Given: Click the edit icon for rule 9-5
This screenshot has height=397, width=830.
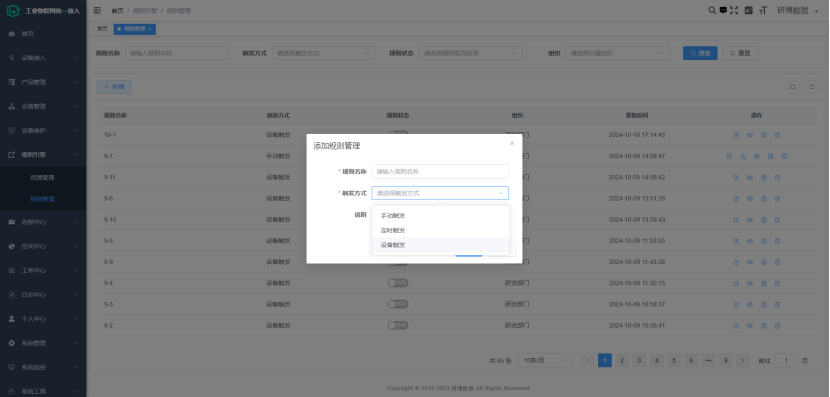Looking at the screenshot, I should tap(736, 241).
